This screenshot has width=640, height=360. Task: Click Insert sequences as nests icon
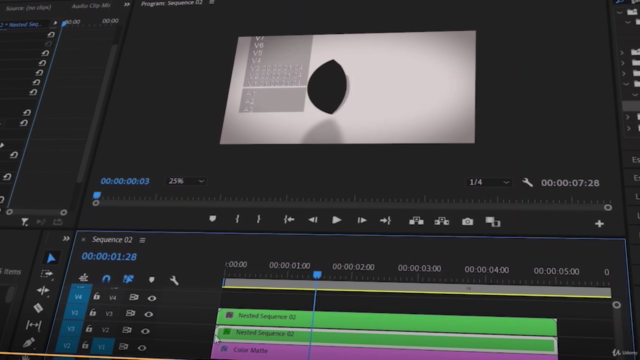84,278
